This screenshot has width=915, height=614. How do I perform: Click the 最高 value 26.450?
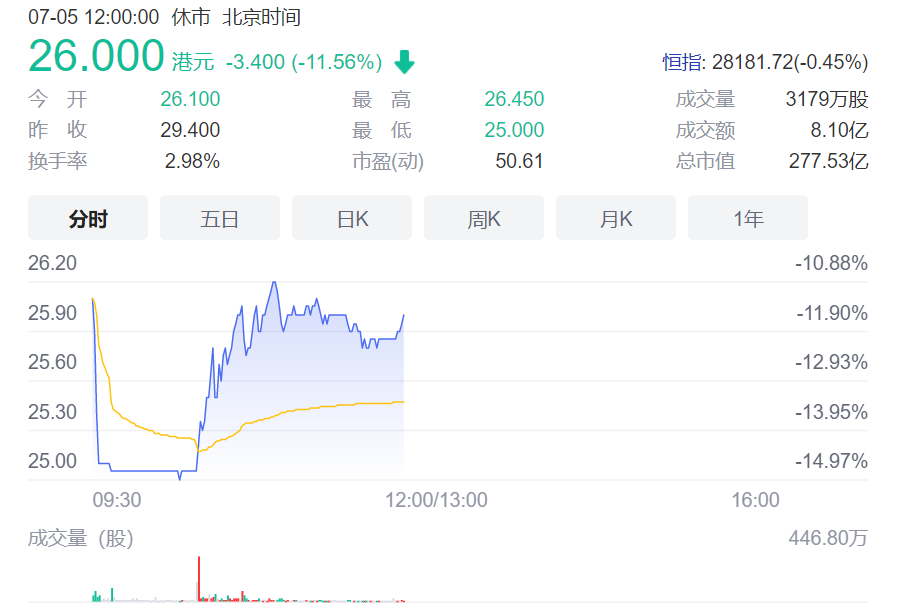coord(514,99)
